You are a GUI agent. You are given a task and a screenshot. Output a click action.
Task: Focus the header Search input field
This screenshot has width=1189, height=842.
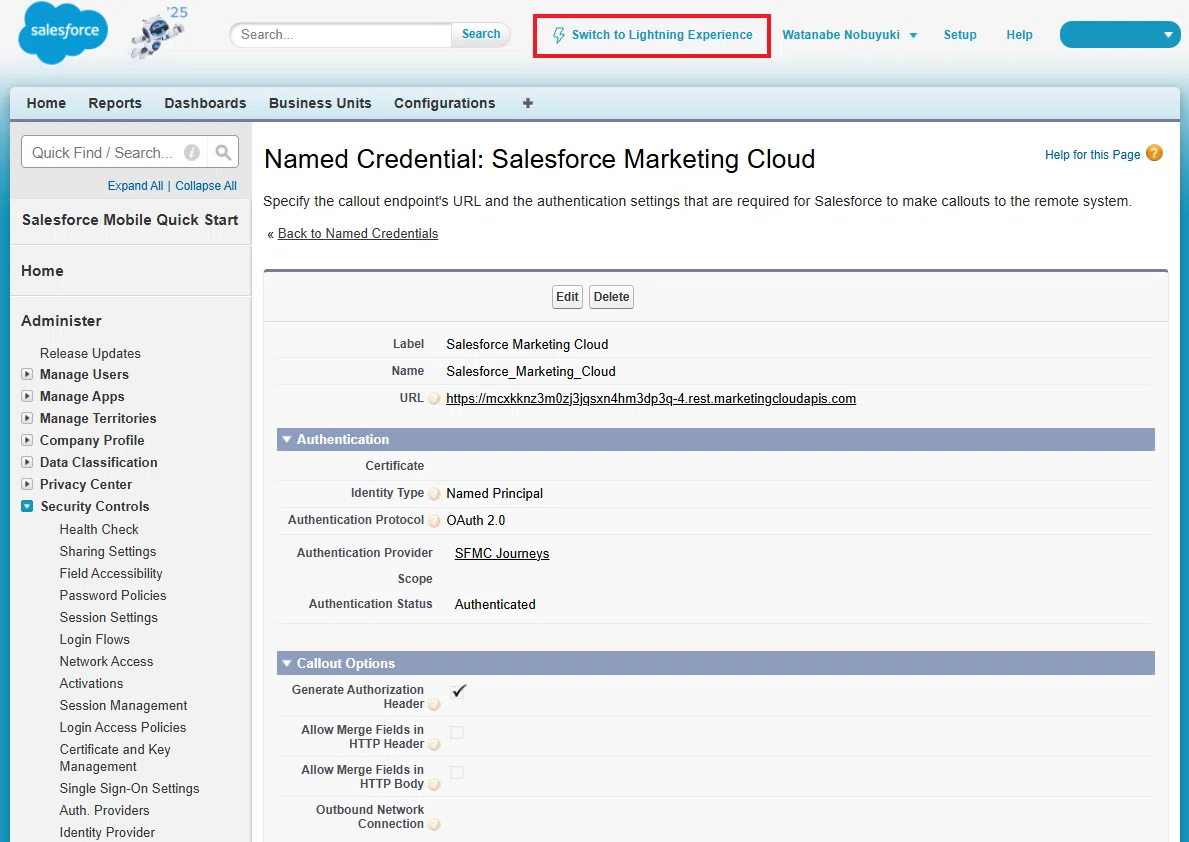click(x=340, y=35)
